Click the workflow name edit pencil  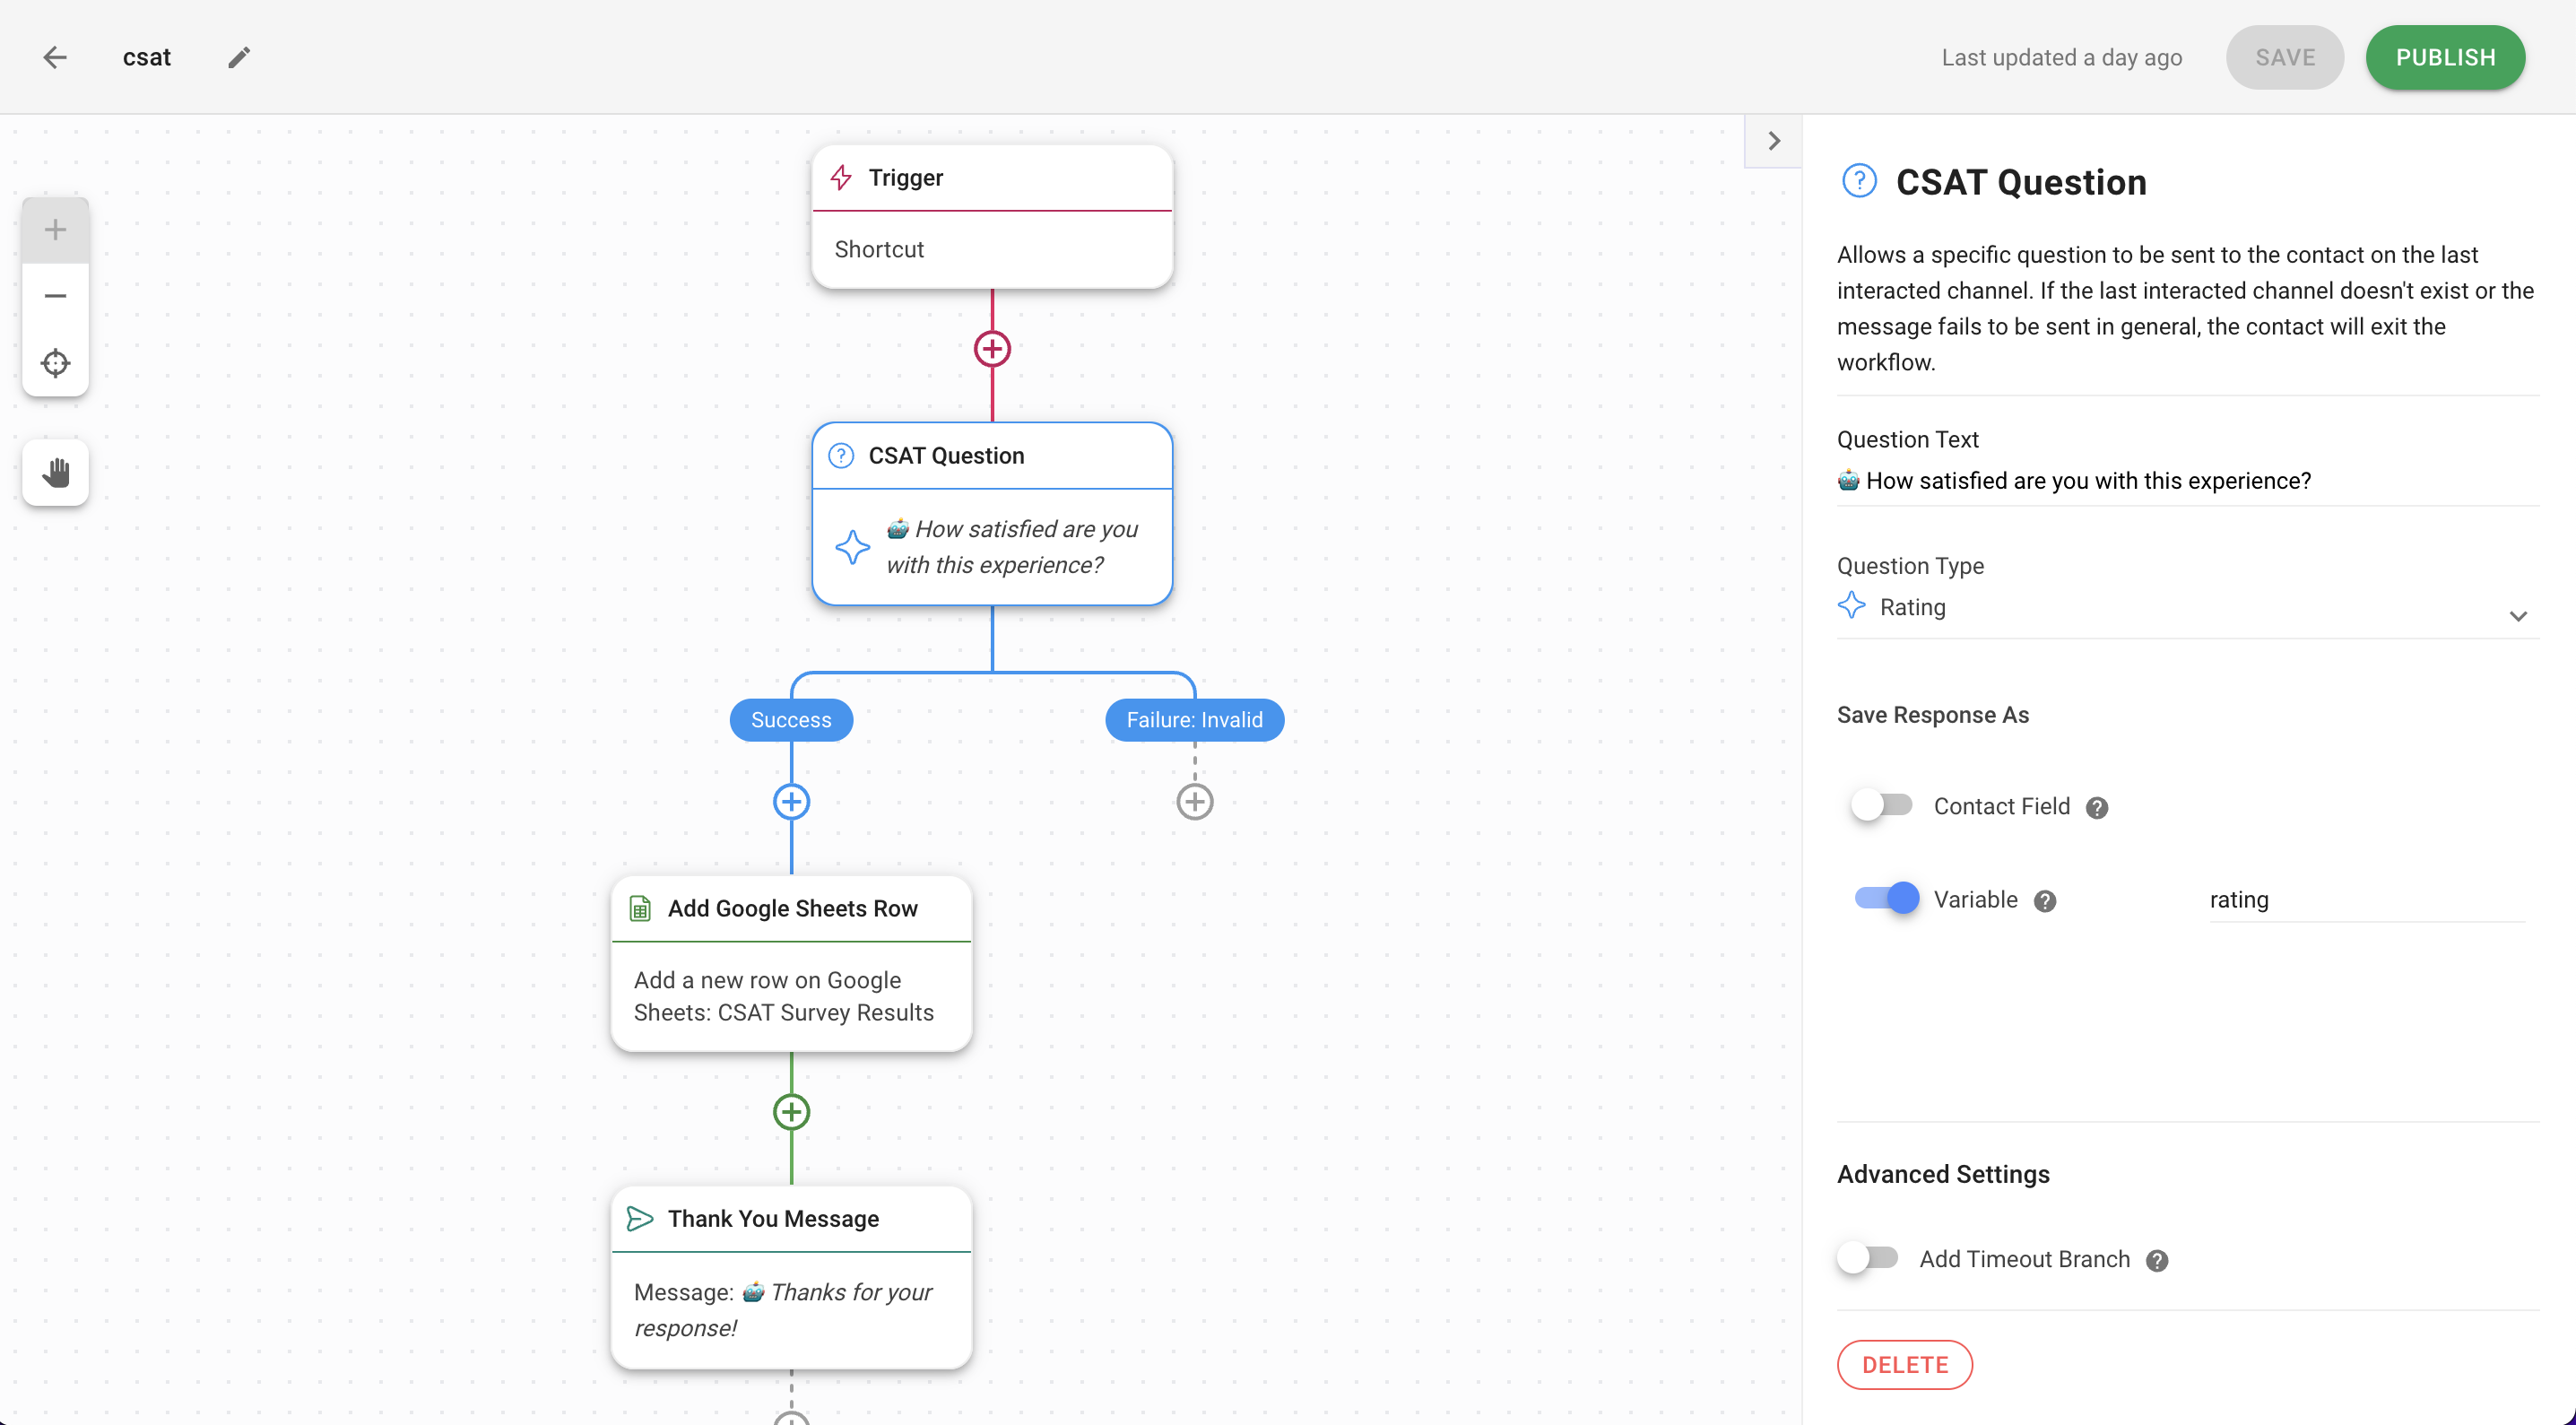pyautogui.click(x=240, y=56)
